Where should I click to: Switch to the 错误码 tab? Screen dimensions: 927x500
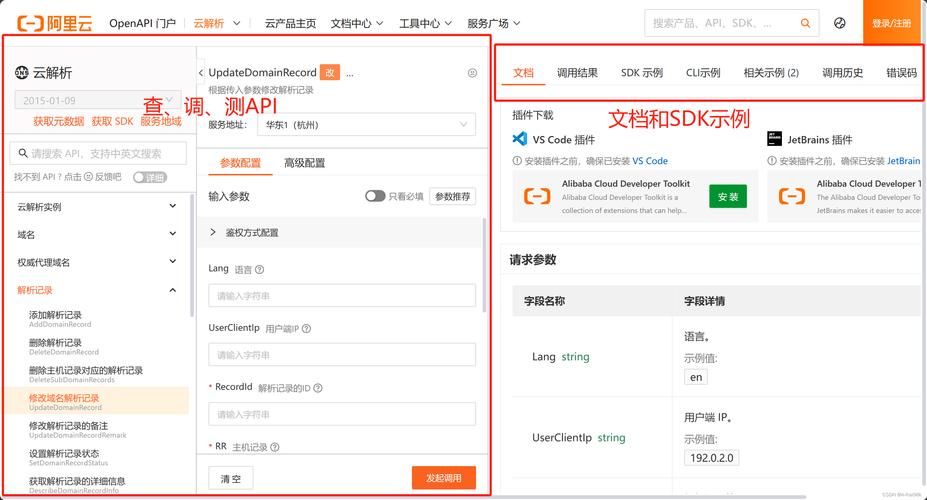(x=902, y=73)
